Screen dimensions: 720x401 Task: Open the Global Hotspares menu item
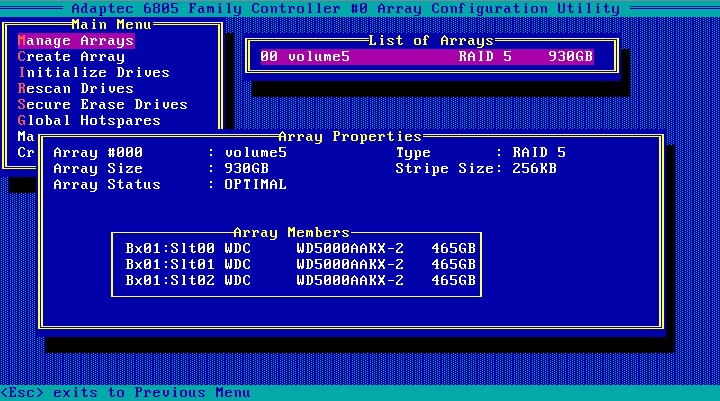click(89, 121)
